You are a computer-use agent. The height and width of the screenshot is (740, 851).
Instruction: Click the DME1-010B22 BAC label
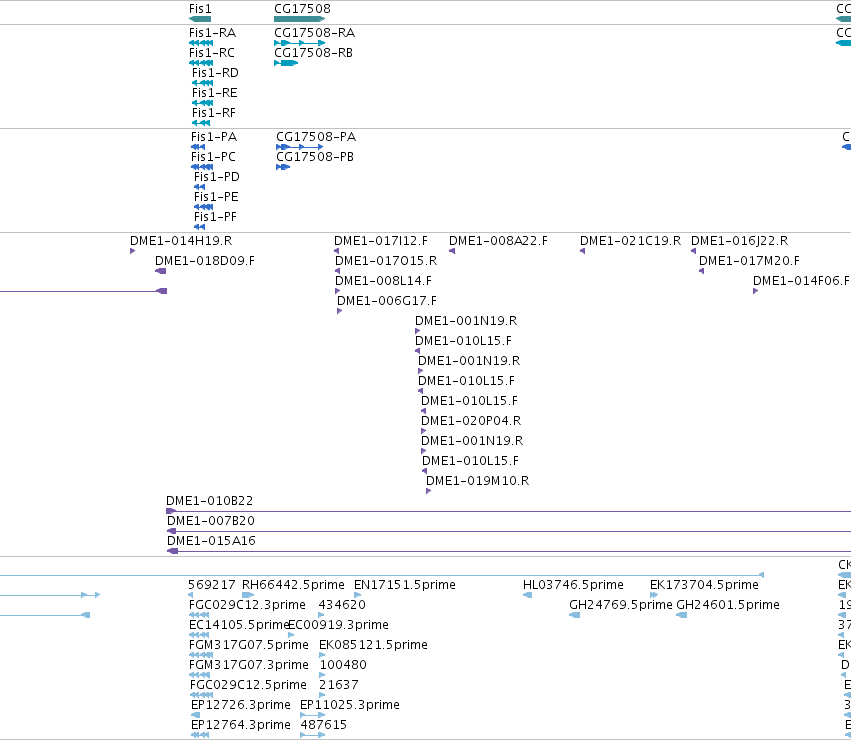(209, 501)
